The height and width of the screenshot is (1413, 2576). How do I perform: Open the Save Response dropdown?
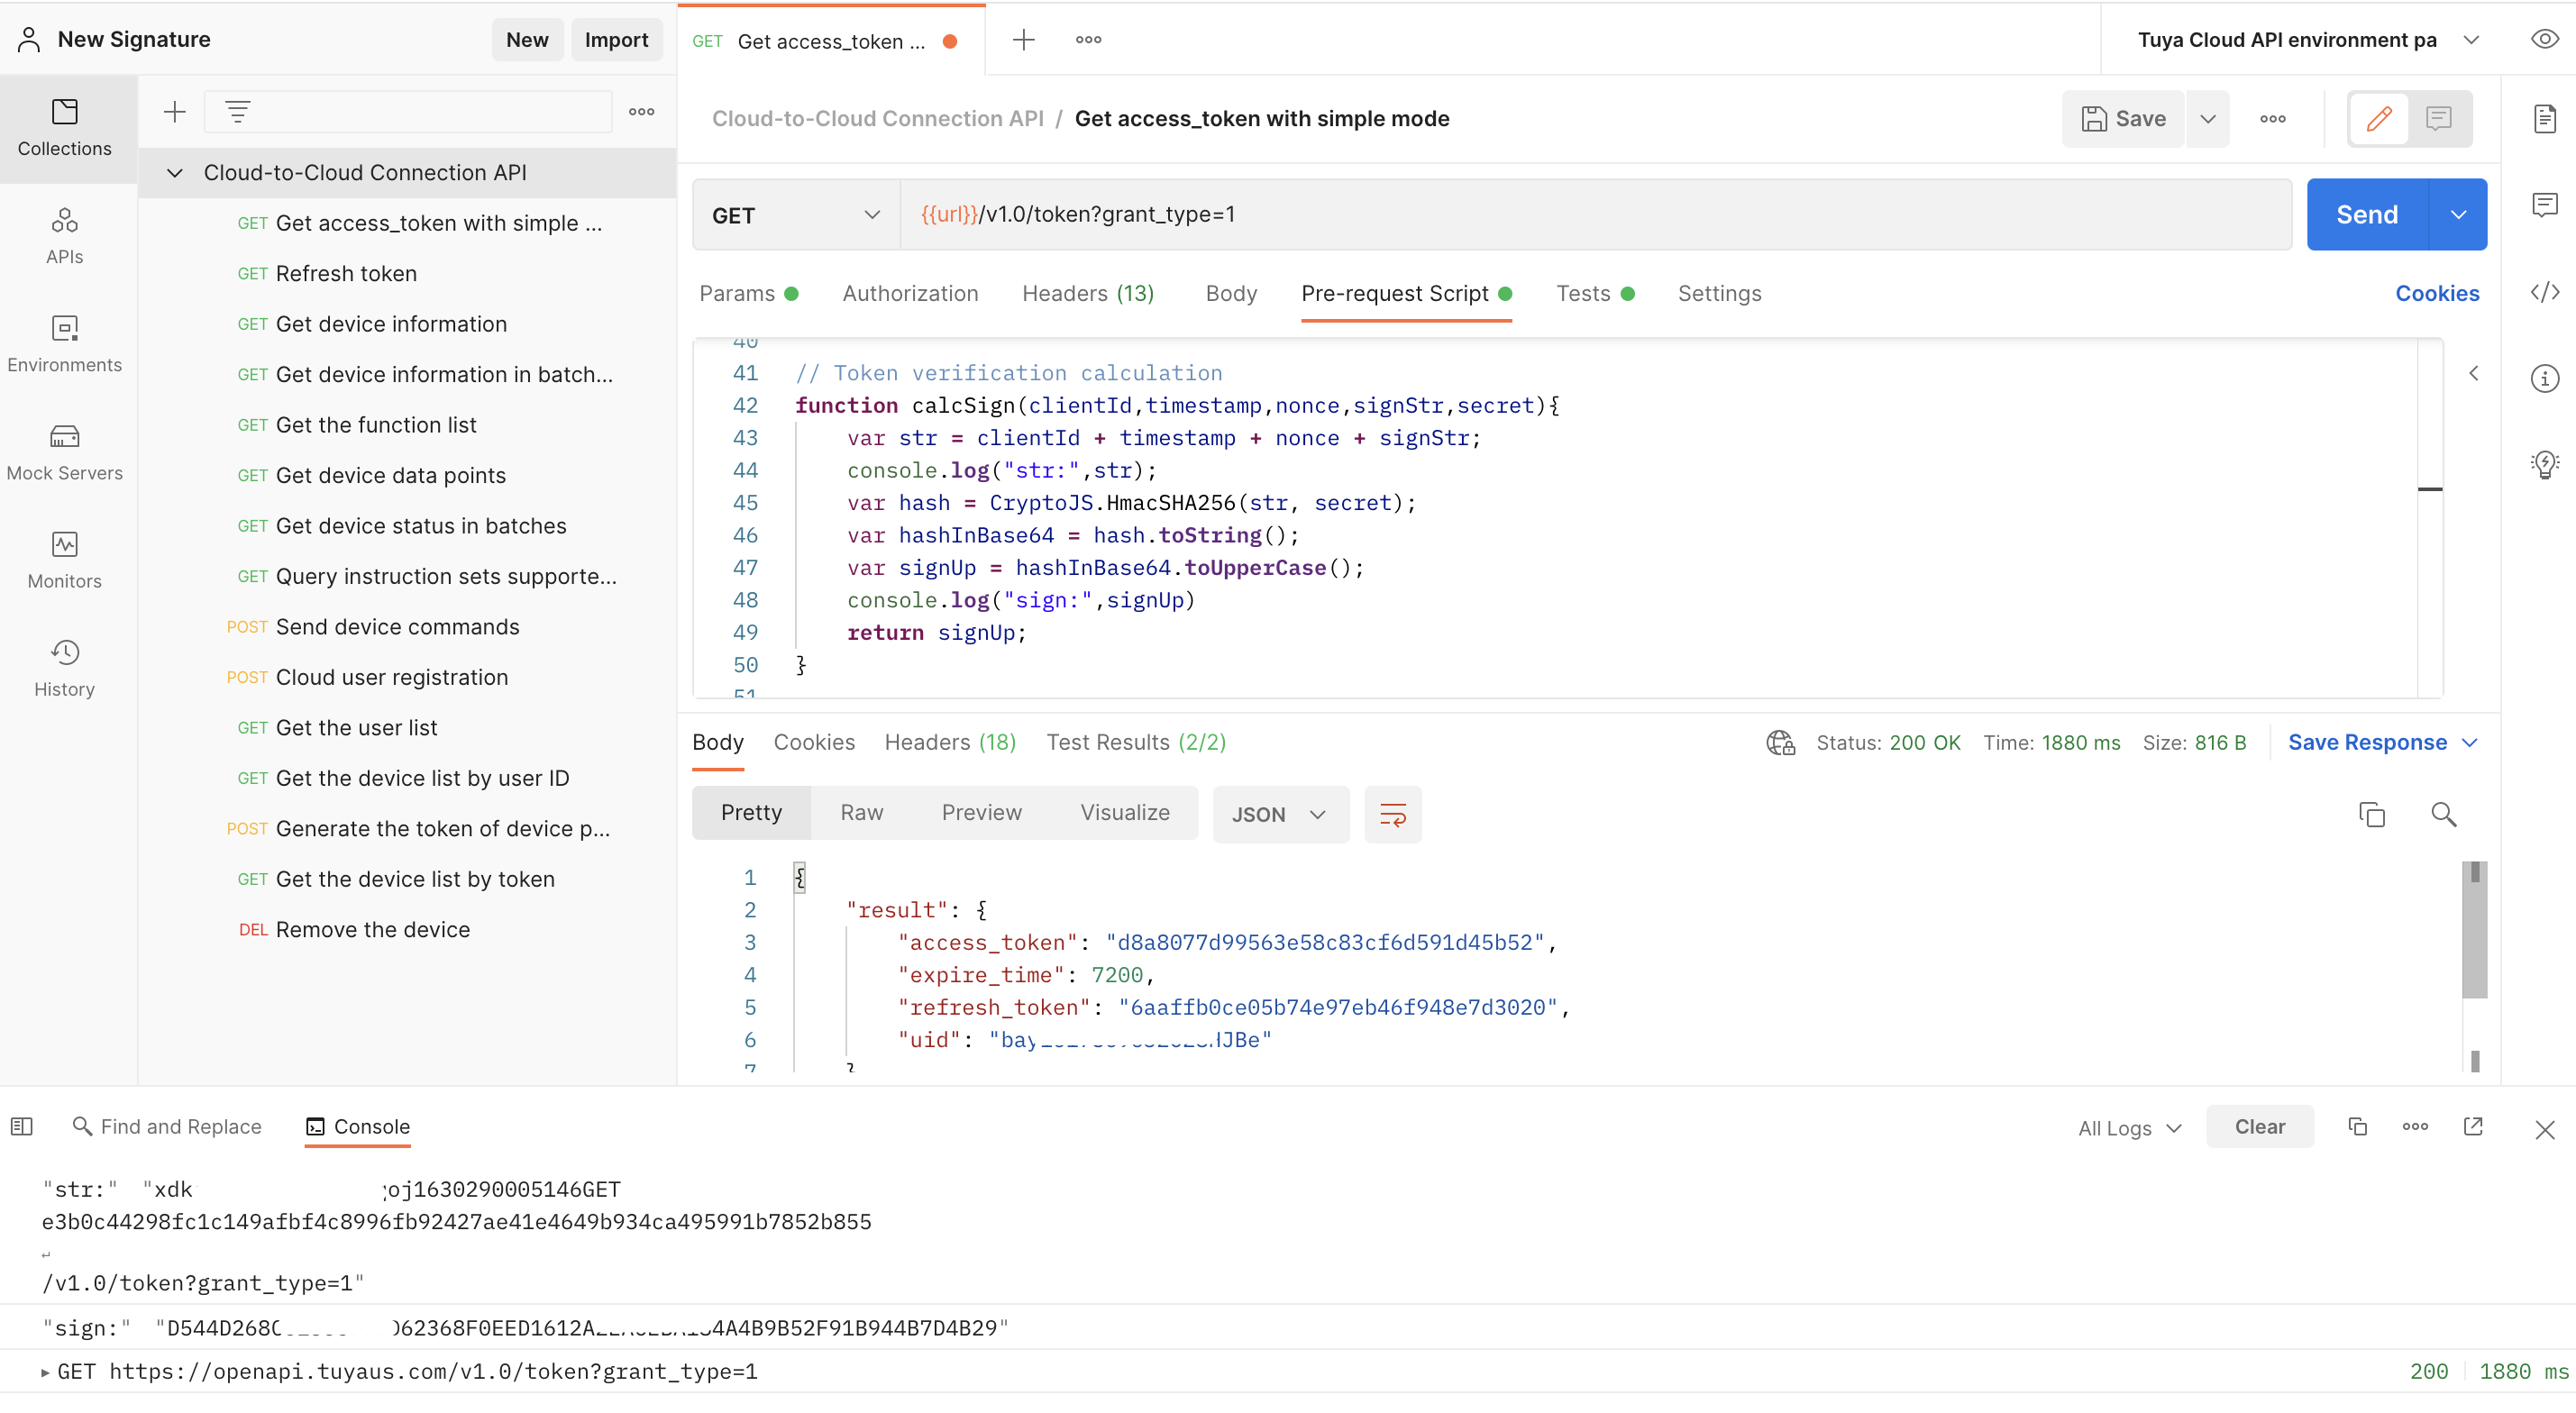tap(2382, 743)
